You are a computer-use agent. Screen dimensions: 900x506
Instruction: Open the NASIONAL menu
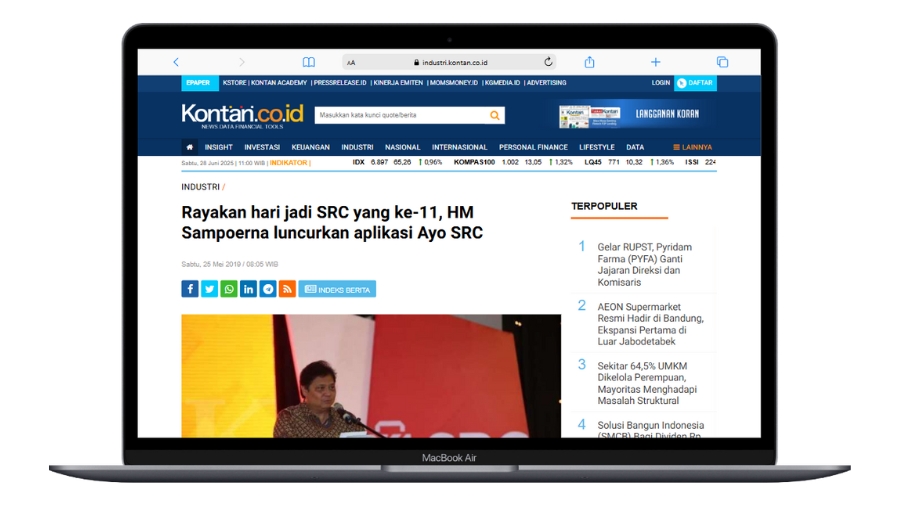402,147
